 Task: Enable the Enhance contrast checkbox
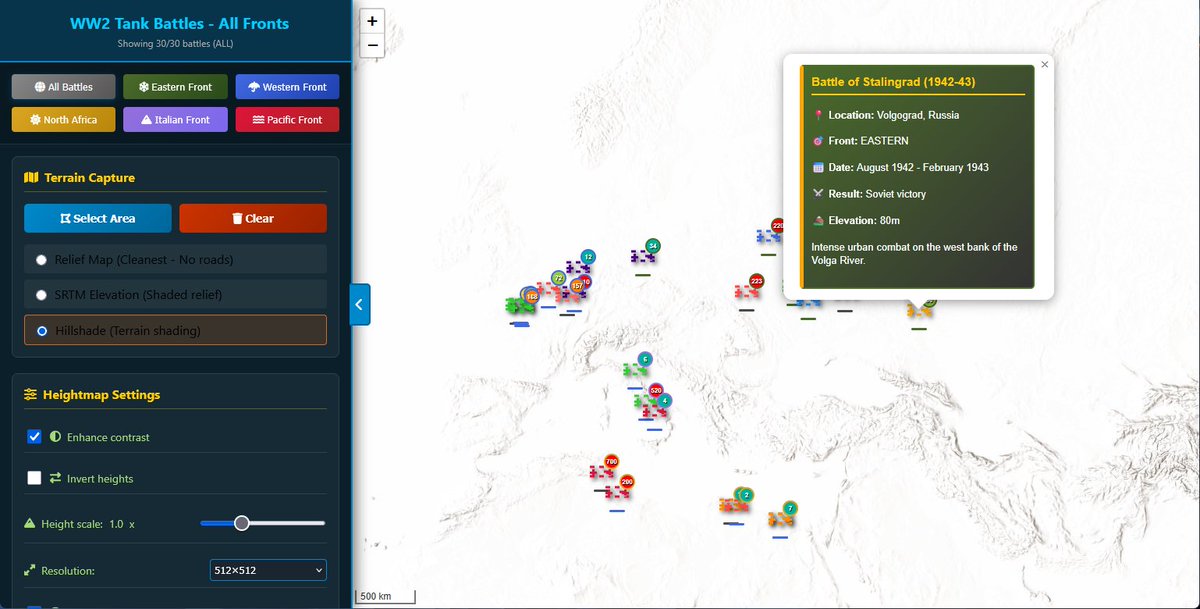(x=35, y=437)
